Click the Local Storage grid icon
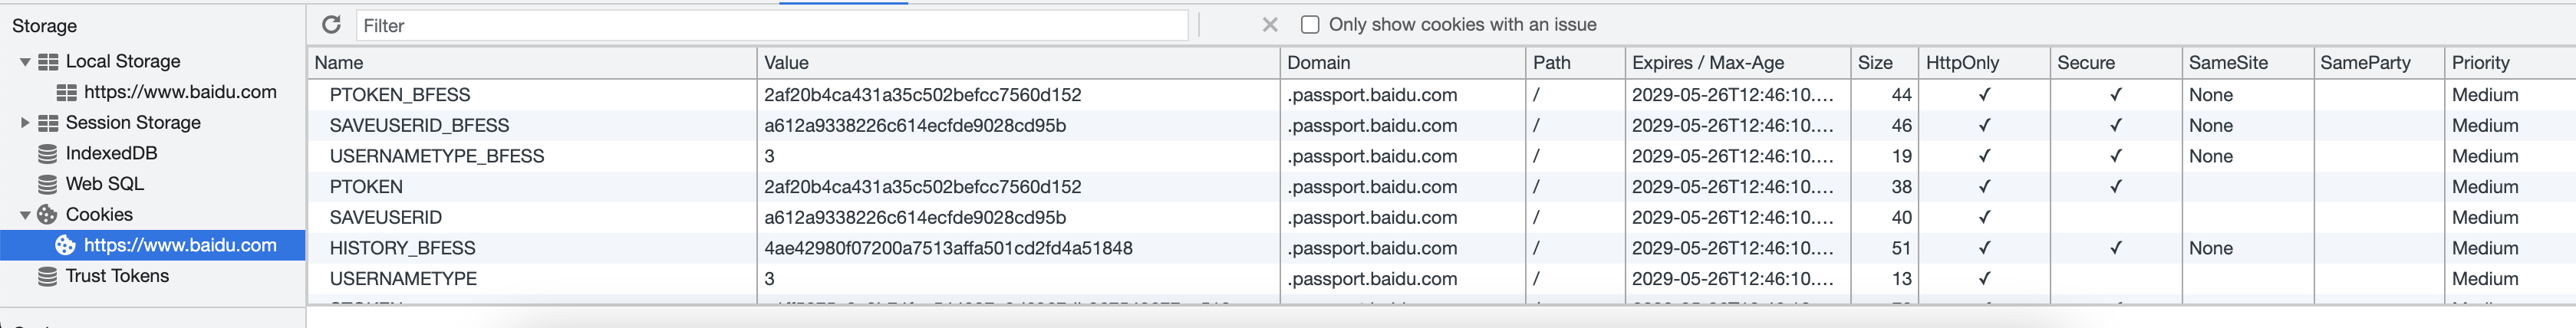The width and height of the screenshot is (2576, 328). pyautogui.click(x=47, y=62)
